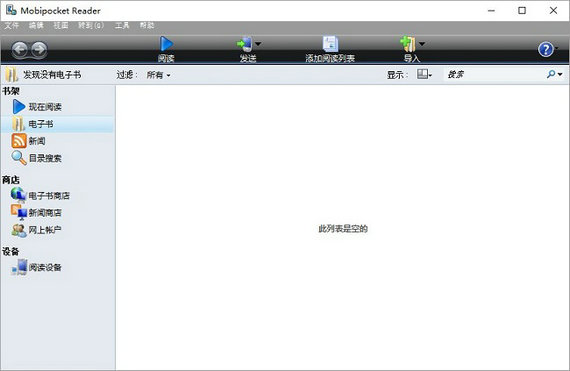Click the 阅读设备 device icon
This screenshot has height=371, width=570.
pos(19,267)
